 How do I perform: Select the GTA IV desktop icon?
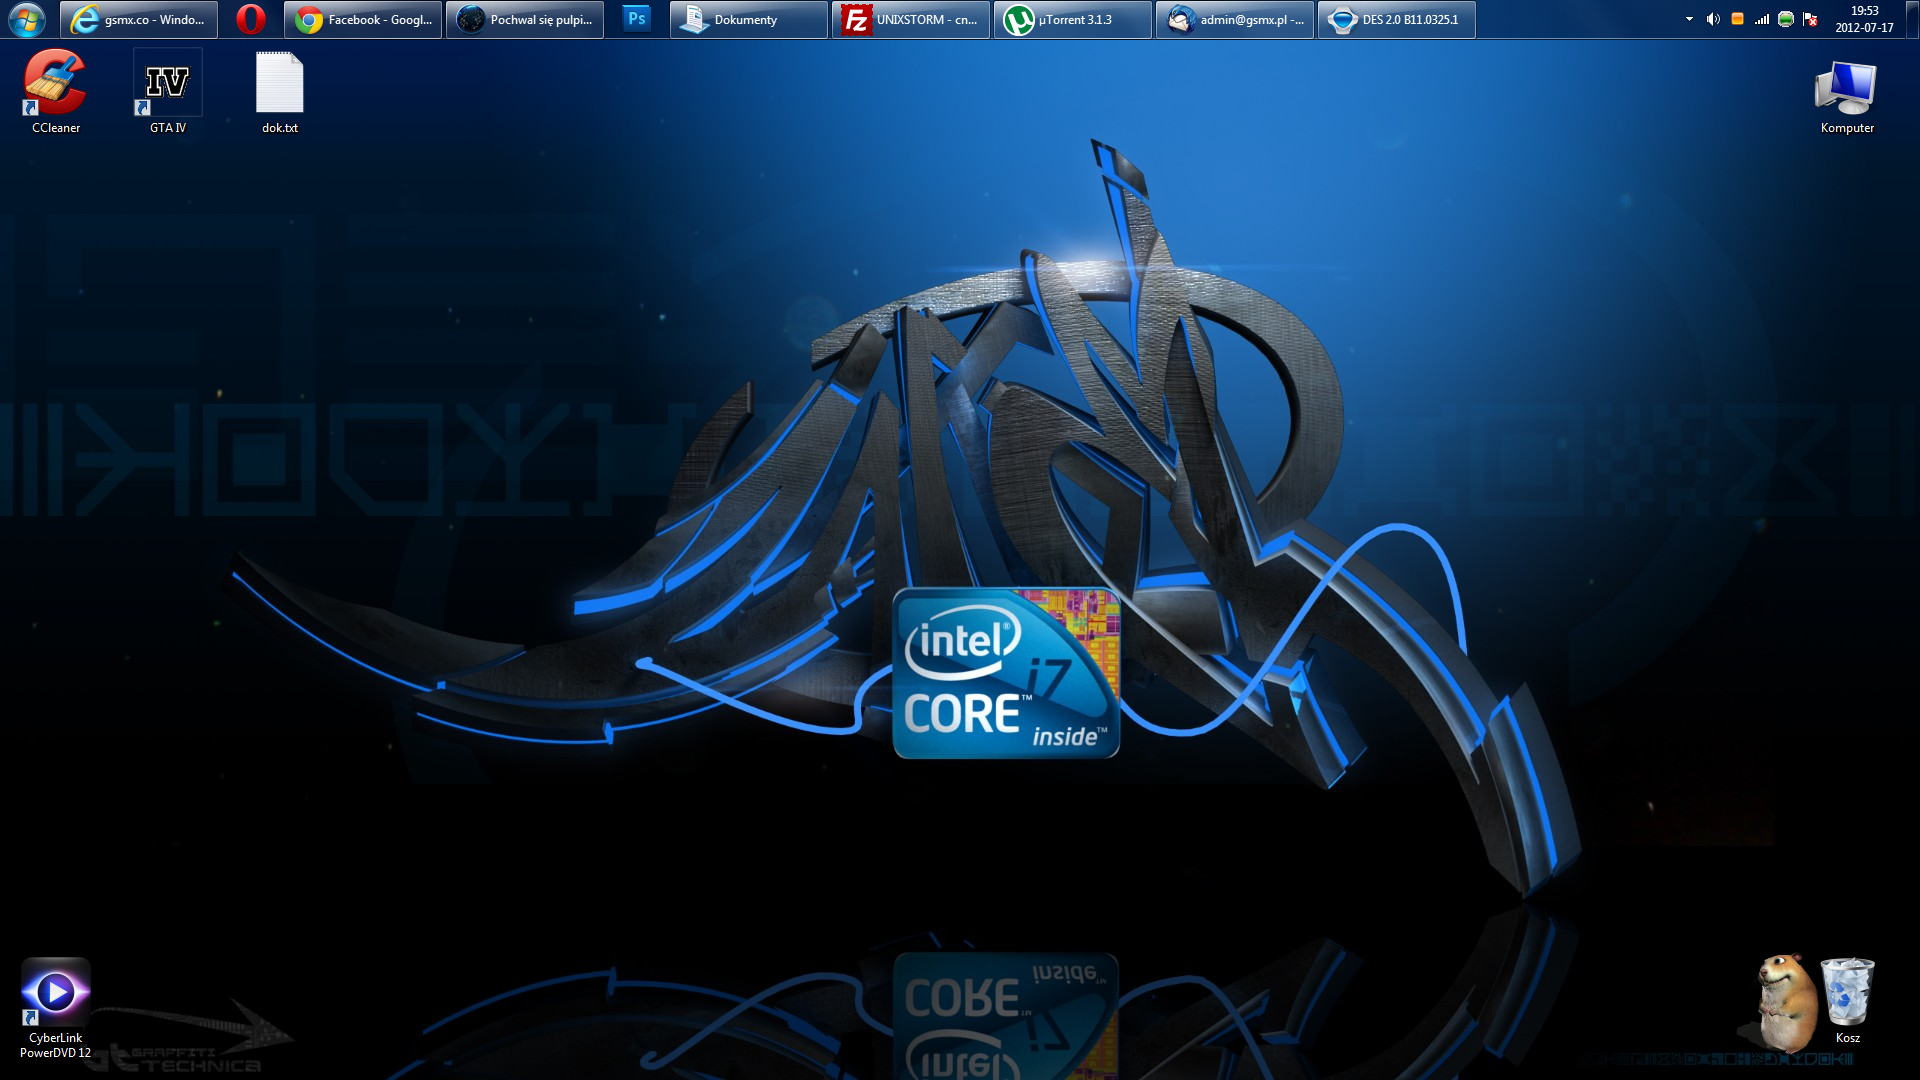pyautogui.click(x=167, y=85)
